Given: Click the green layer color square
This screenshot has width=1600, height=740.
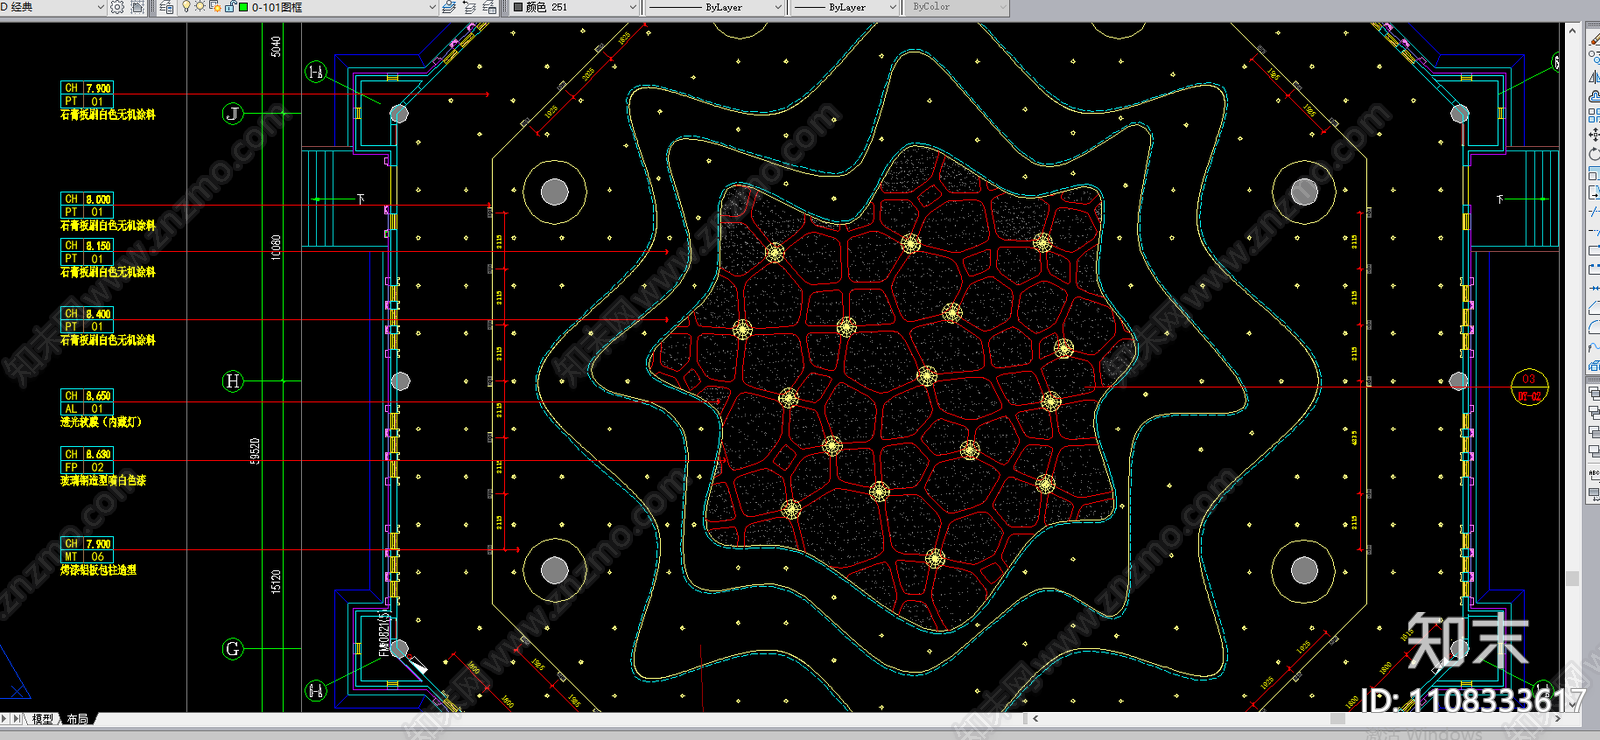Looking at the screenshot, I should [x=243, y=7].
